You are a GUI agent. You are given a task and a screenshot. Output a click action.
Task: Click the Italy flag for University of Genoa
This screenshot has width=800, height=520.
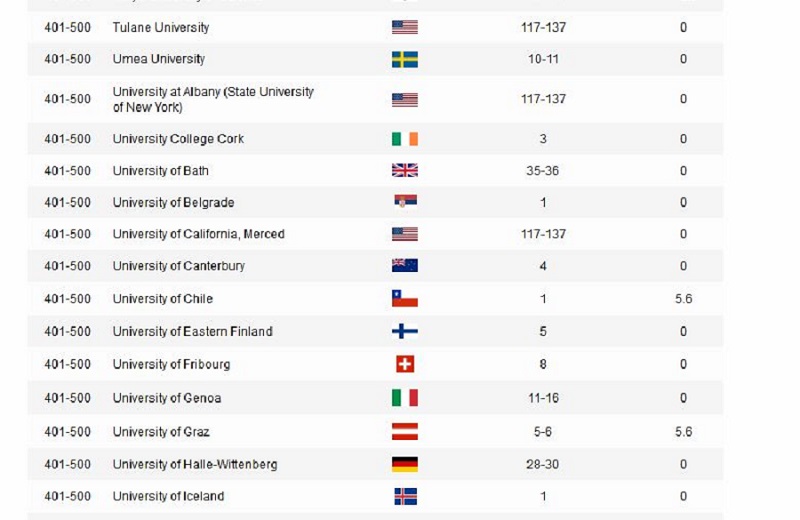pos(404,398)
